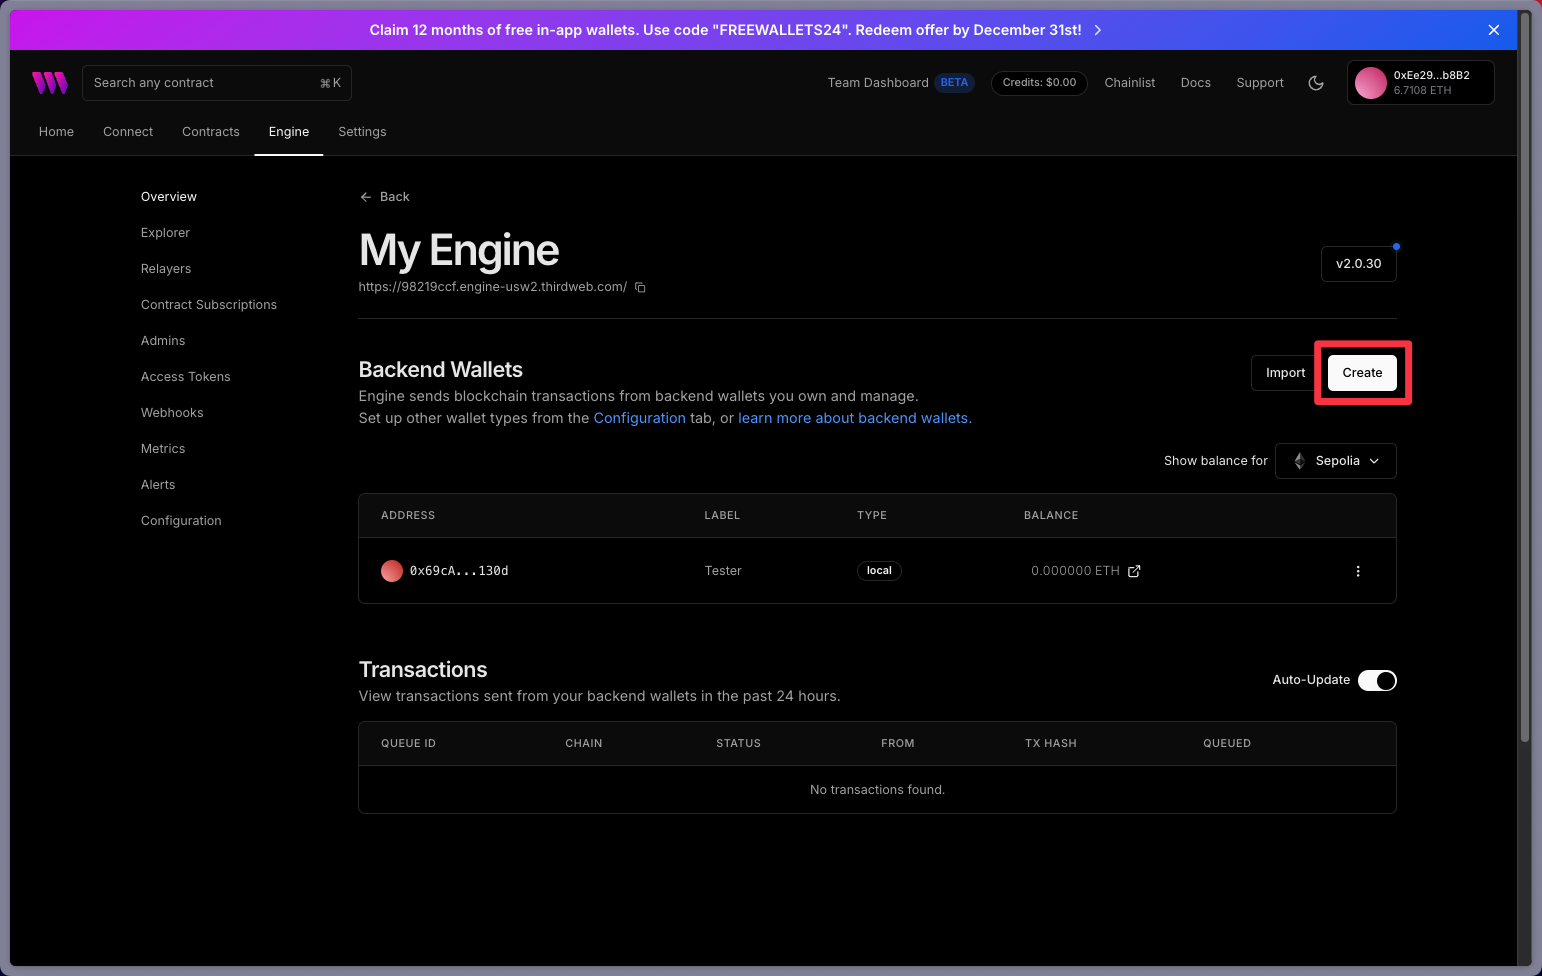Copy the engine URL
The image size is (1542, 976).
click(x=641, y=288)
